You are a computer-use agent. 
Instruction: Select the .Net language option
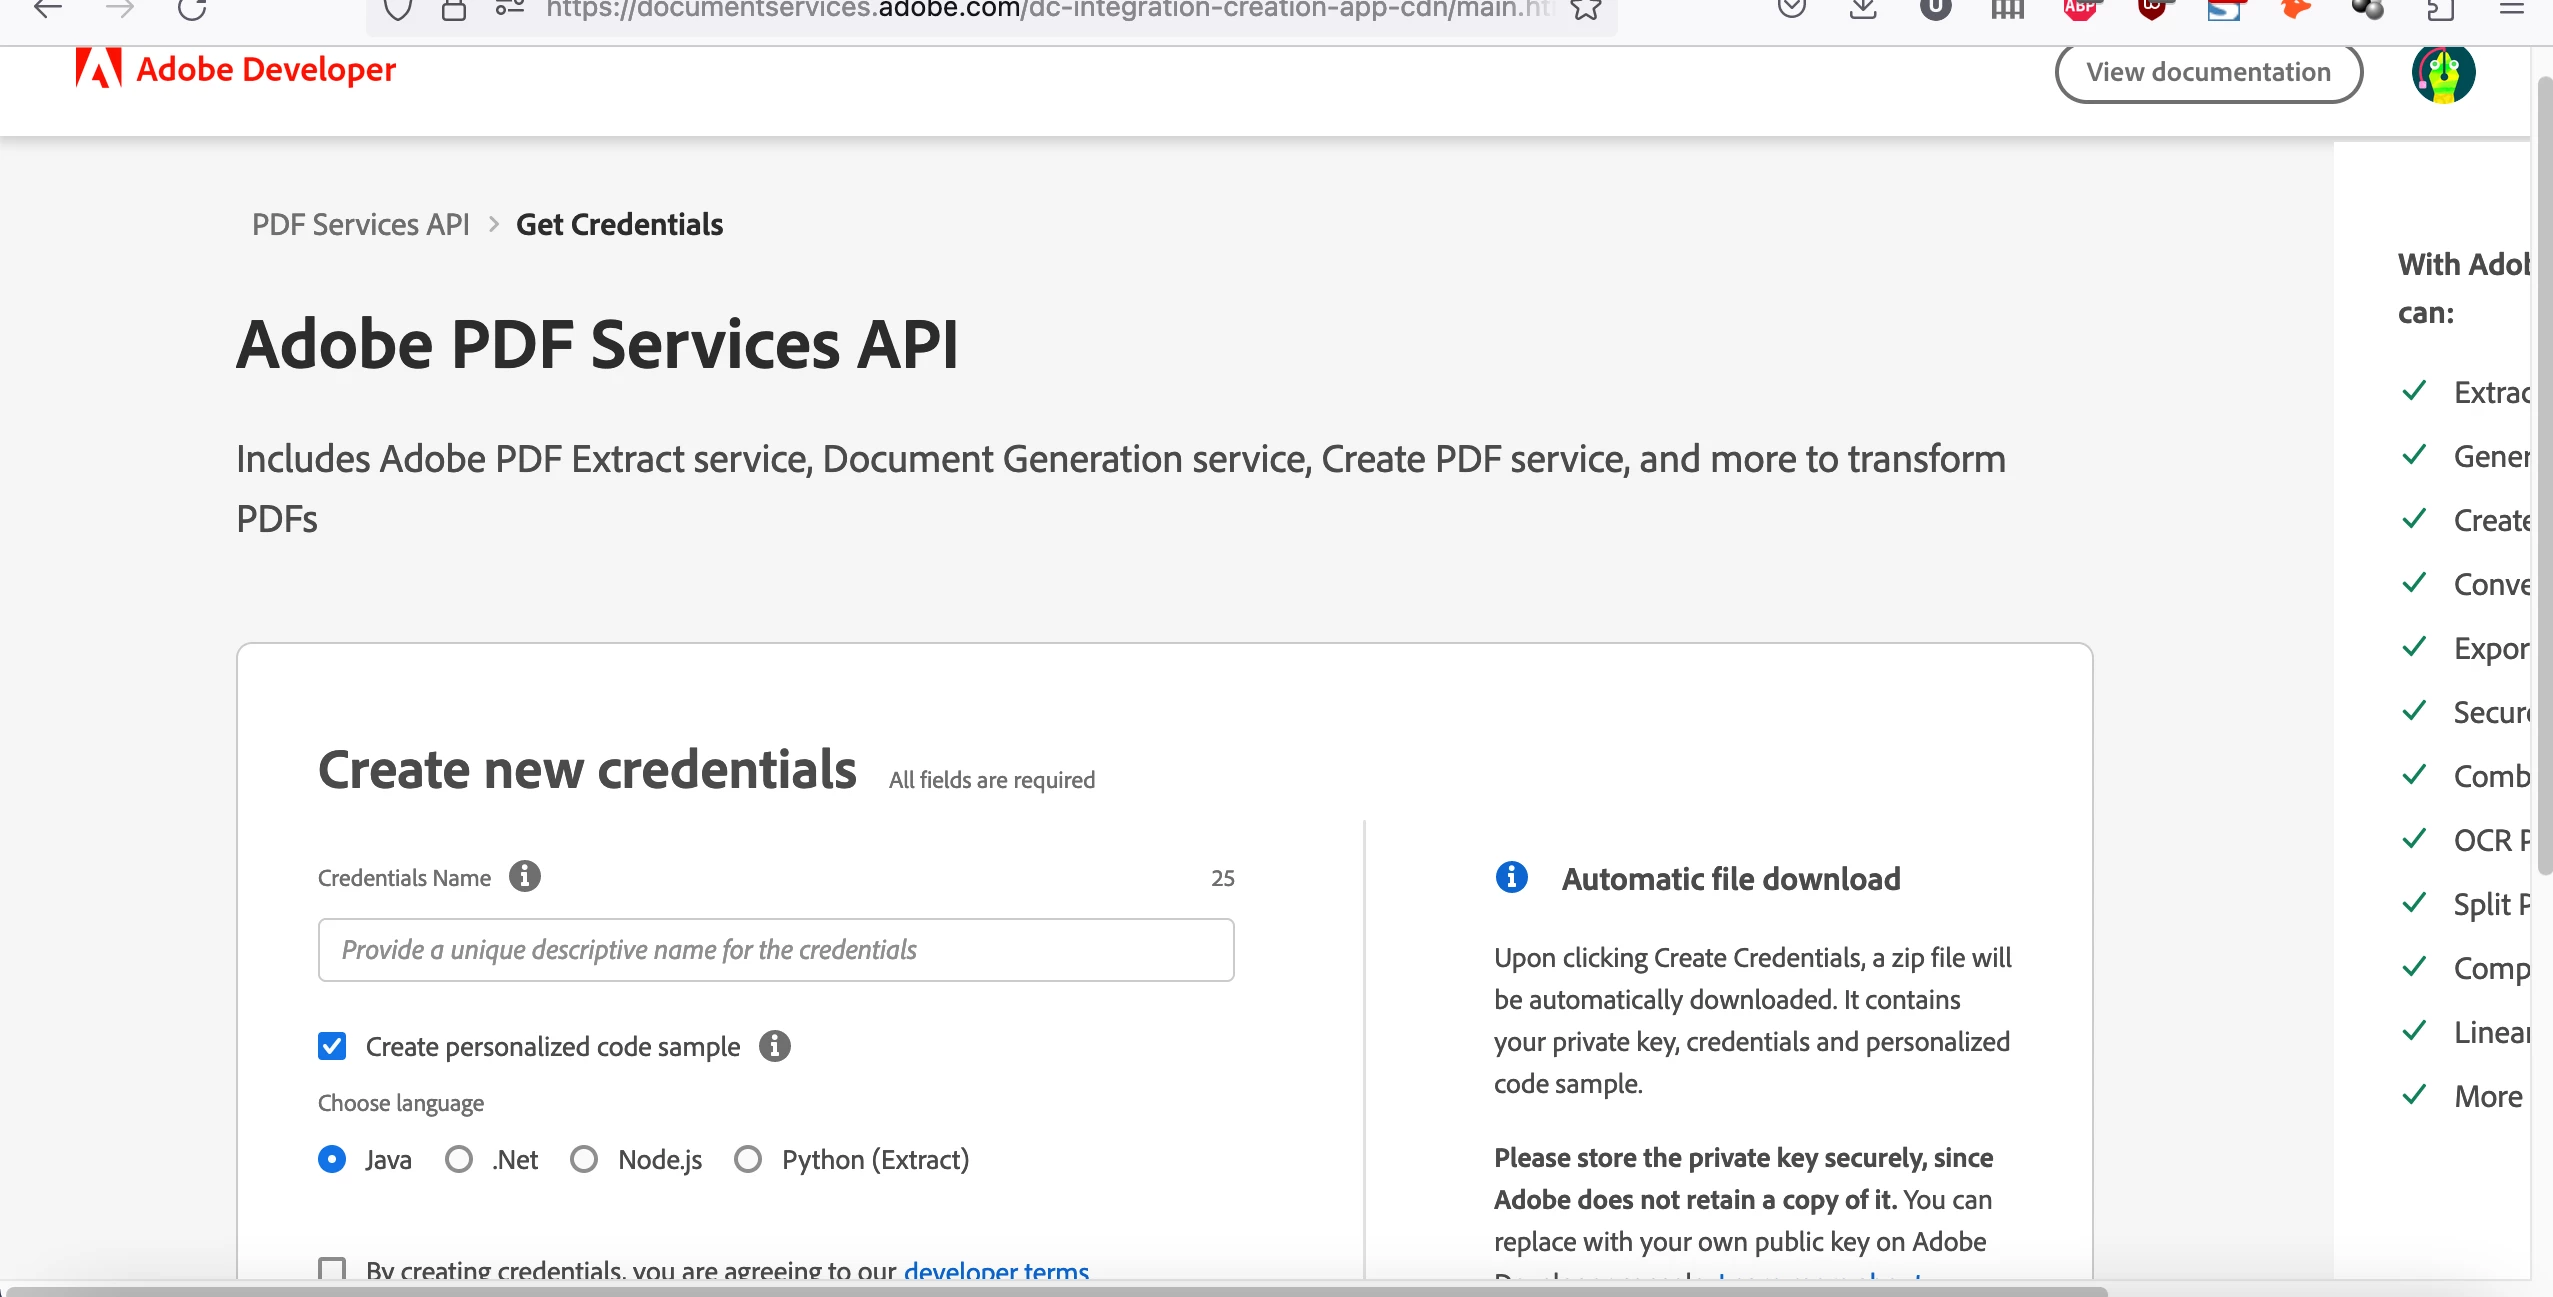click(459, 1159)
